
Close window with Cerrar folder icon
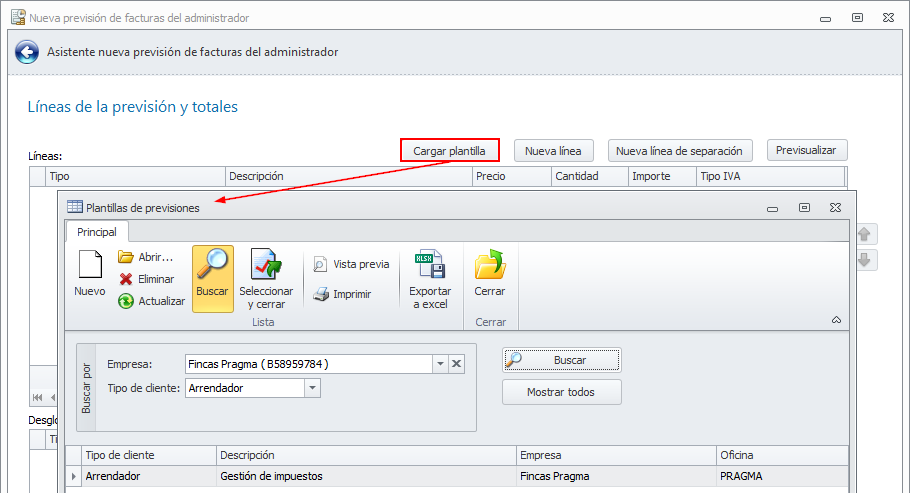(x=490, y=273)
